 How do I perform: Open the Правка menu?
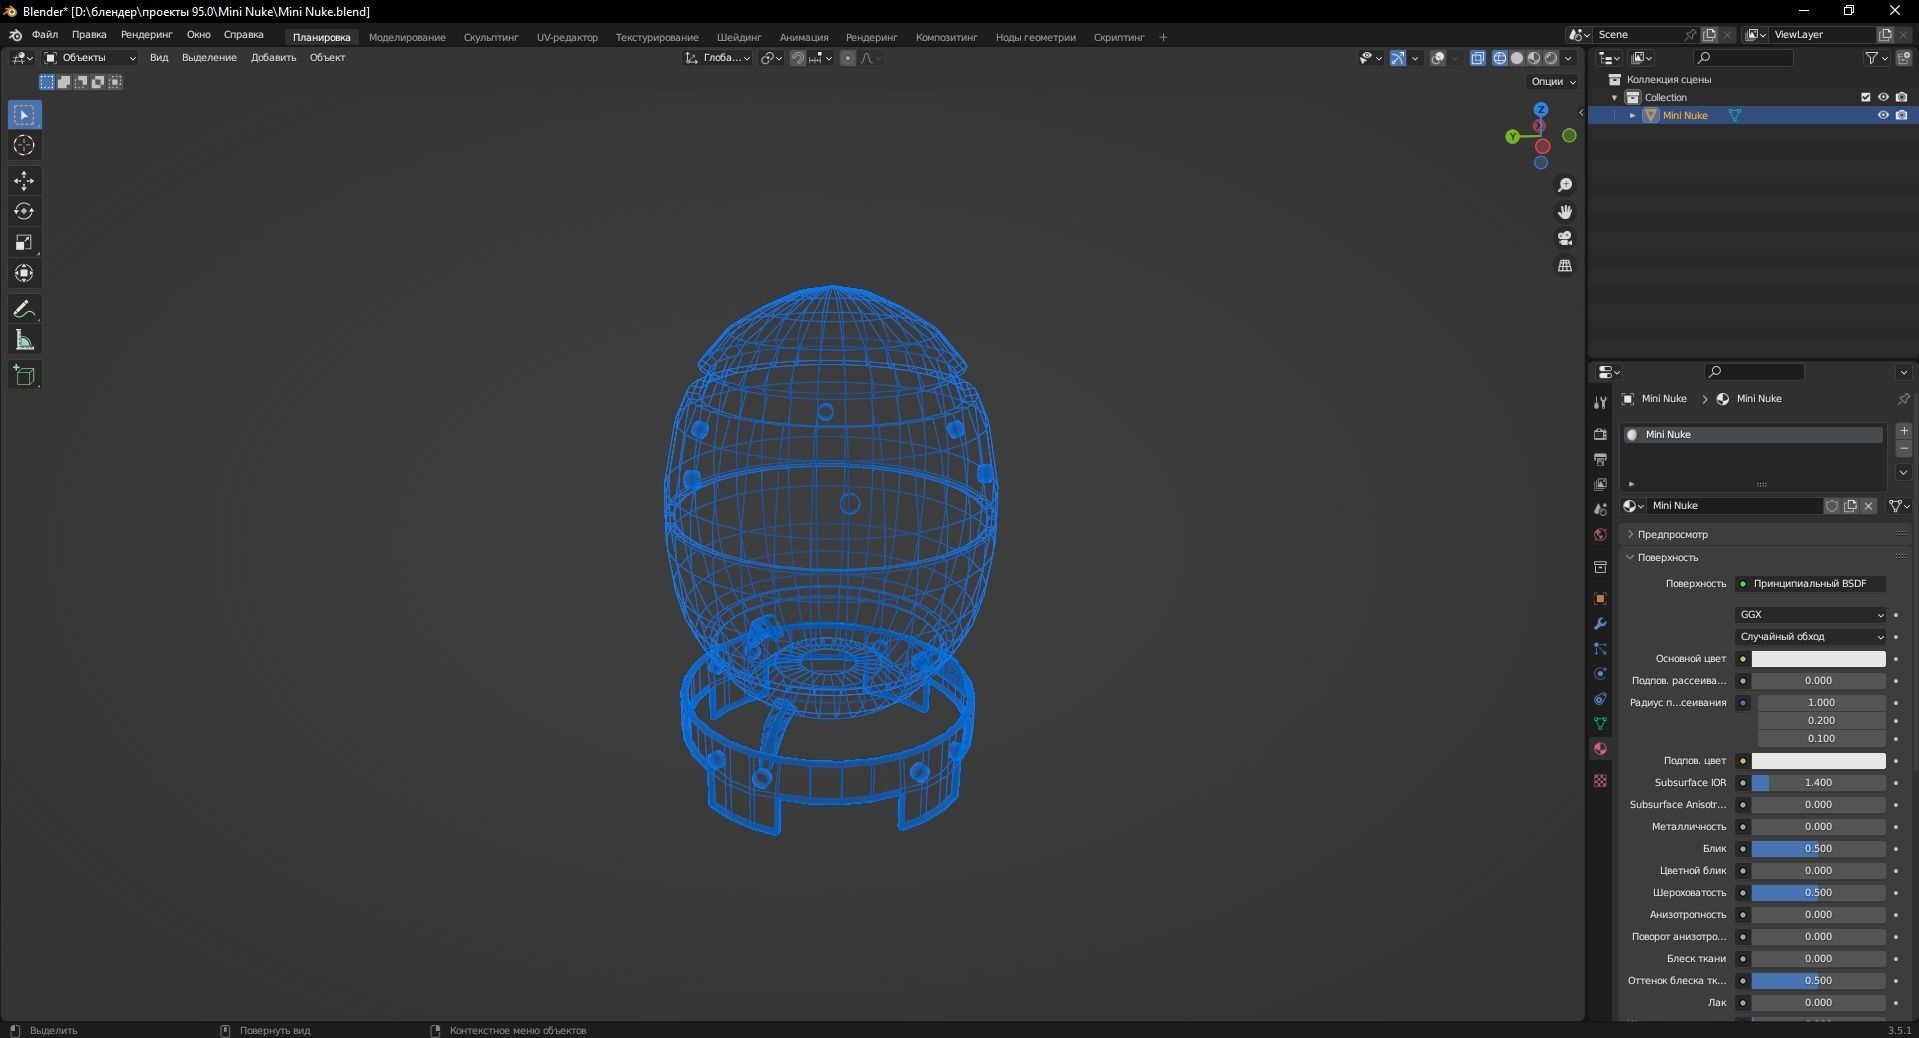point(89,35)
